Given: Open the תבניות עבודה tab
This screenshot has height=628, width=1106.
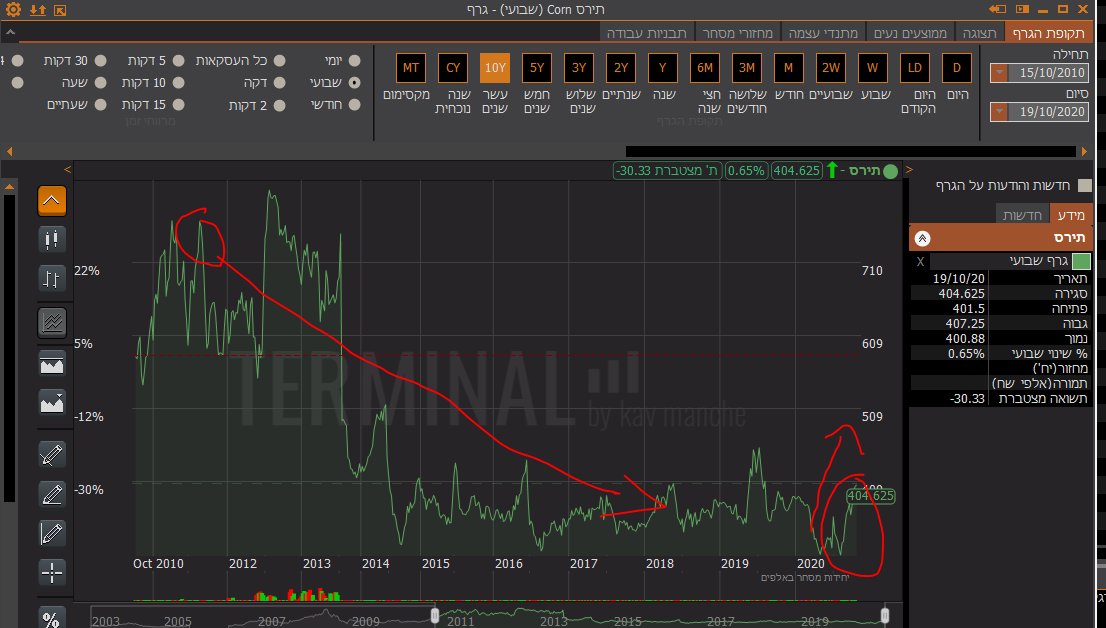Looking at the screenshot, I should coord(647,33).
